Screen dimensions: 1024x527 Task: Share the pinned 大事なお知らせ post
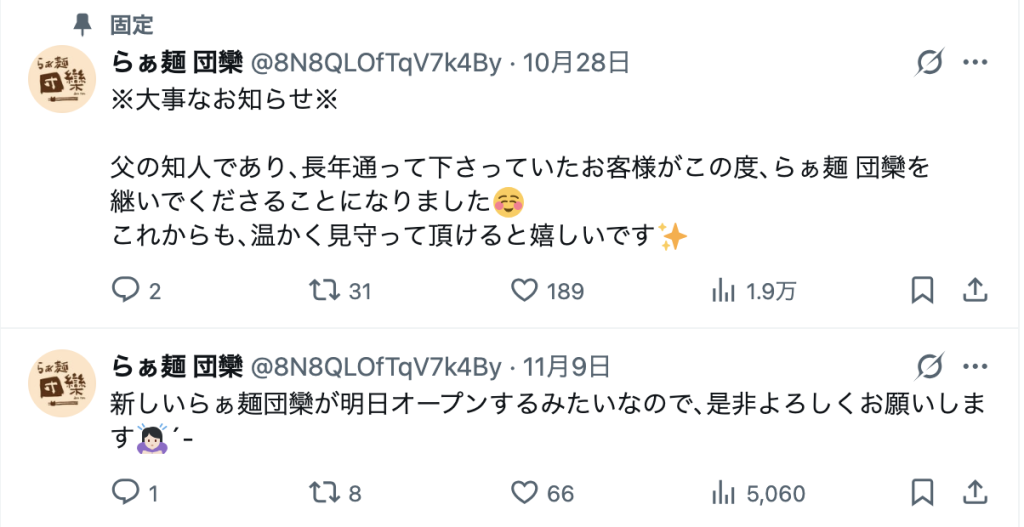974,290
